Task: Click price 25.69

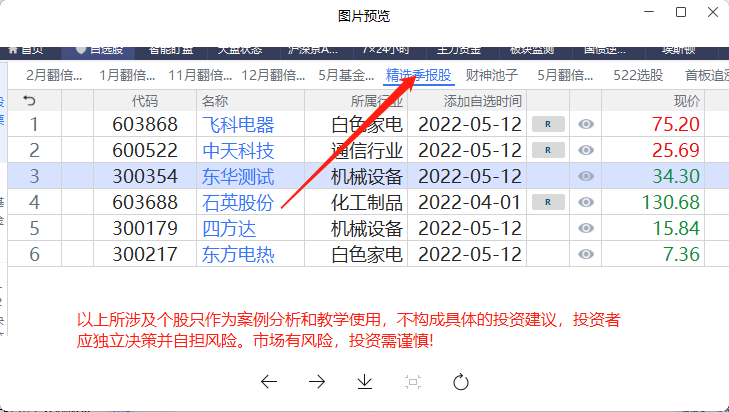Action: pyautogui.click(x=676, y=151)
